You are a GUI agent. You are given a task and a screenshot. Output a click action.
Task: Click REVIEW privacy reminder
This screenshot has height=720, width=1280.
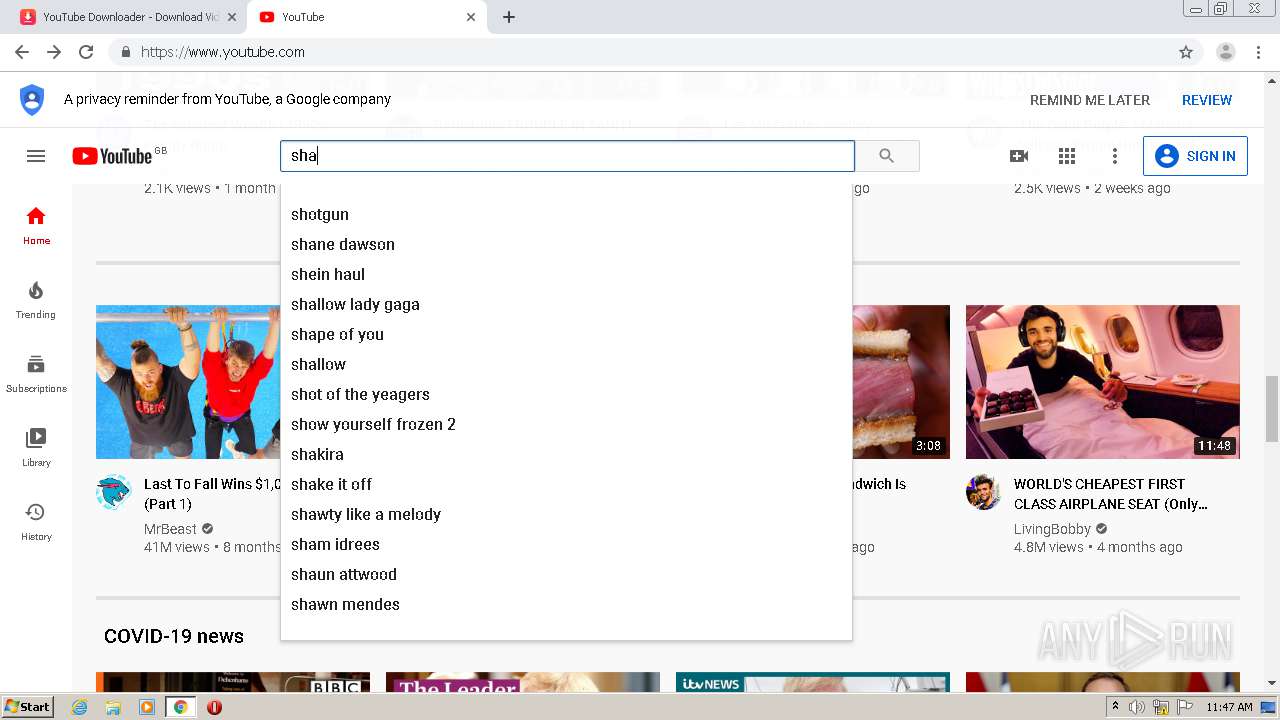1207,100
